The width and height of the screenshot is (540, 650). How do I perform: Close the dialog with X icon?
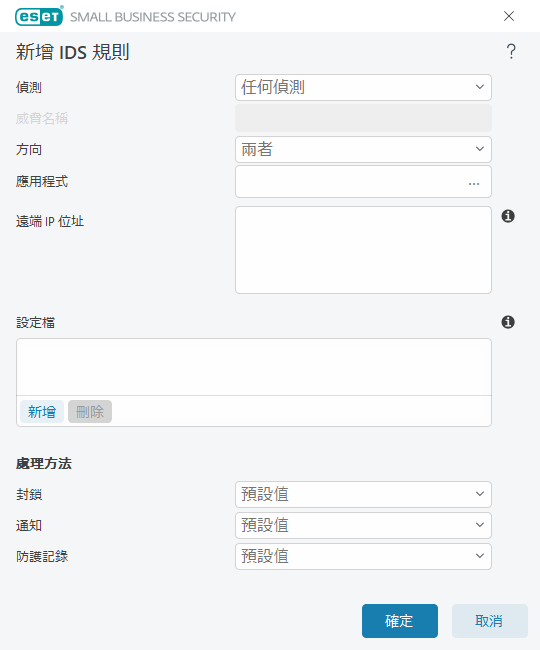[509, 16]
